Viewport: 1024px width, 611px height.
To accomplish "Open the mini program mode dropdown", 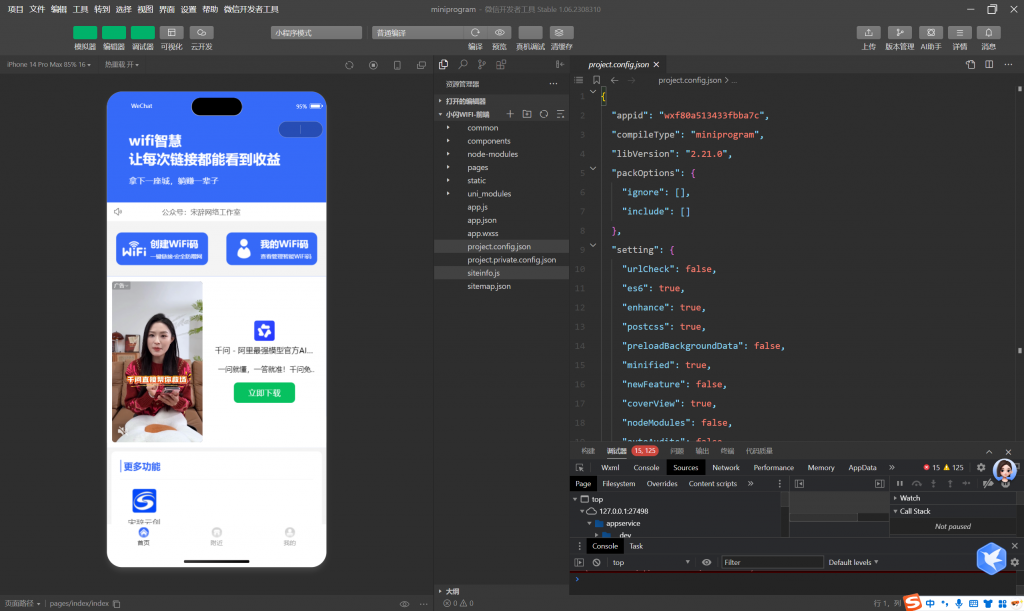I will (316, 33).
